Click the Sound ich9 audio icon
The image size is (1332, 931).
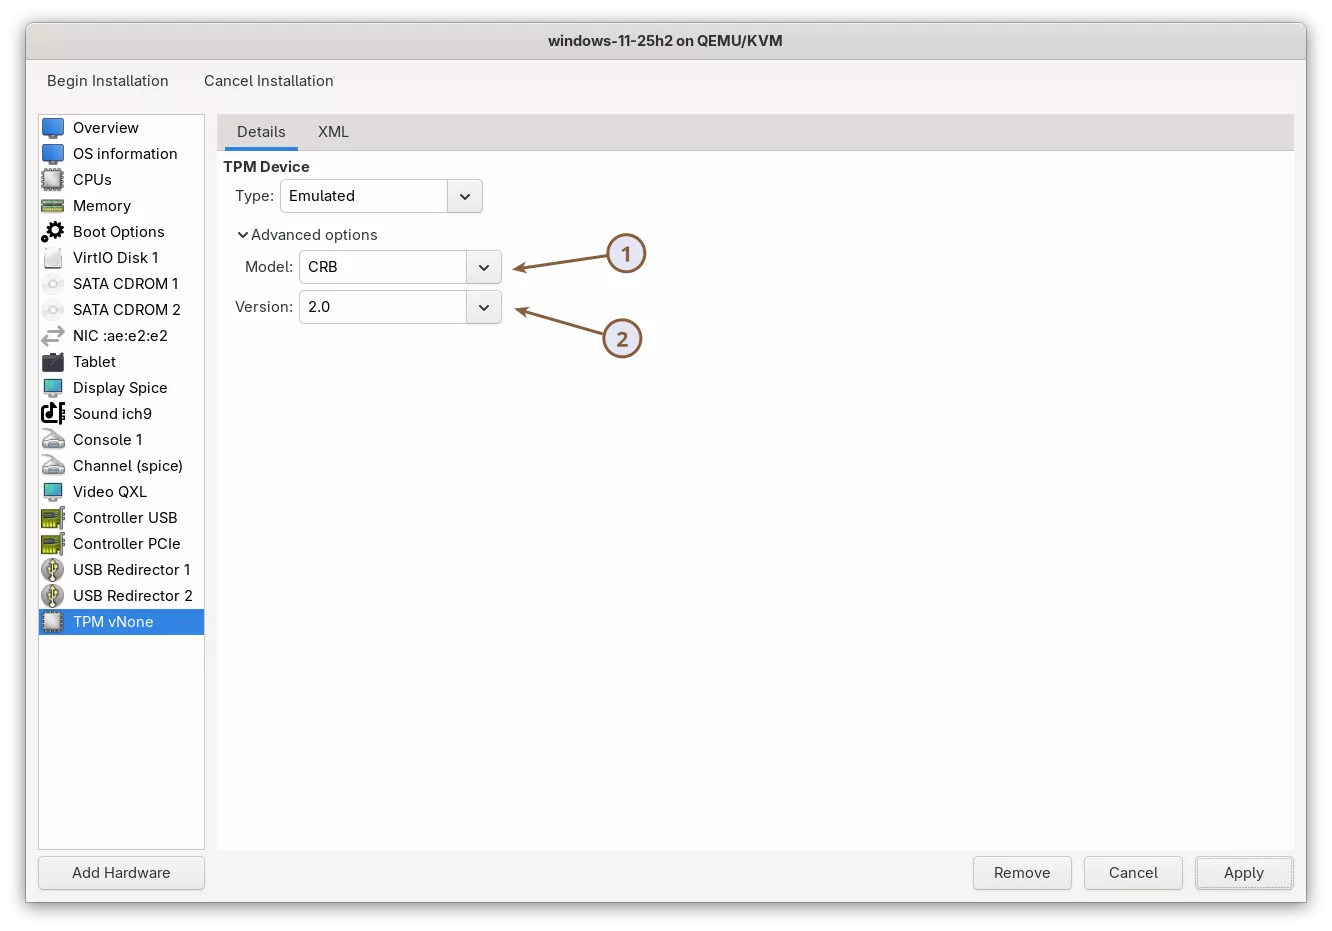tap(53, 414)
